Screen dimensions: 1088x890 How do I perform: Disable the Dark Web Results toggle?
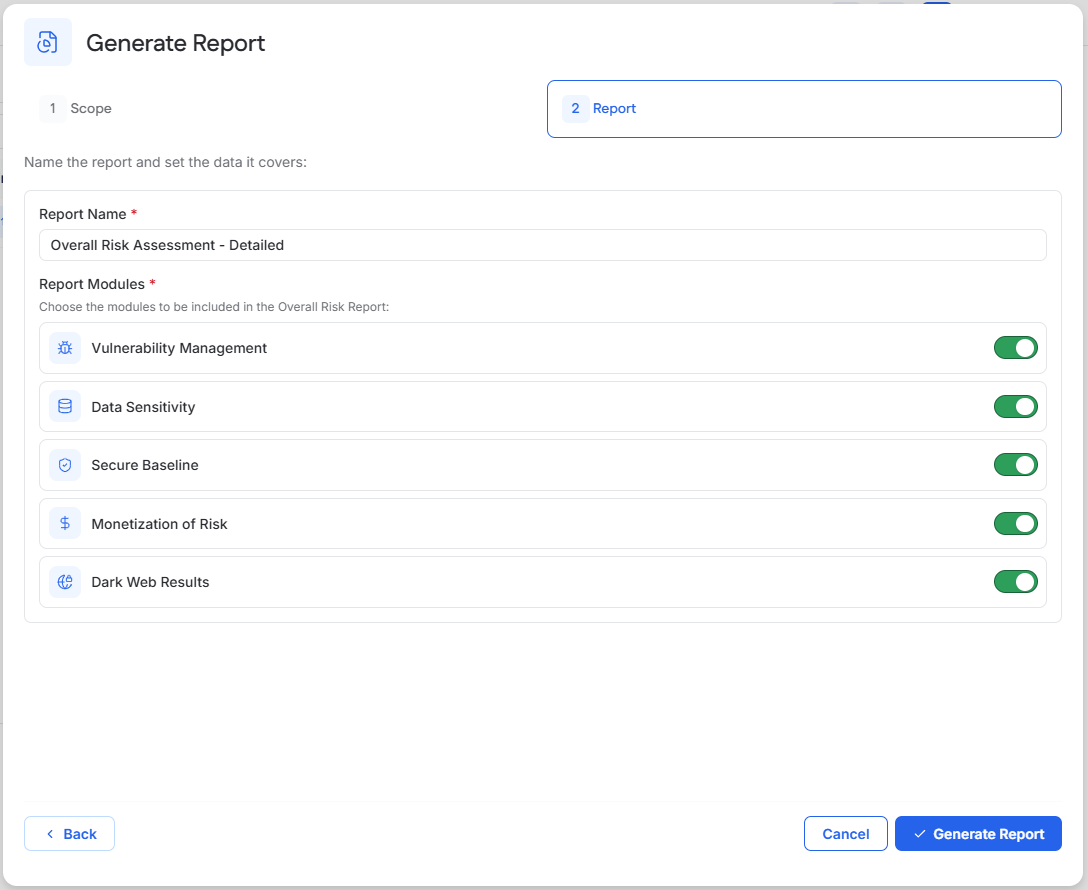1015,582
